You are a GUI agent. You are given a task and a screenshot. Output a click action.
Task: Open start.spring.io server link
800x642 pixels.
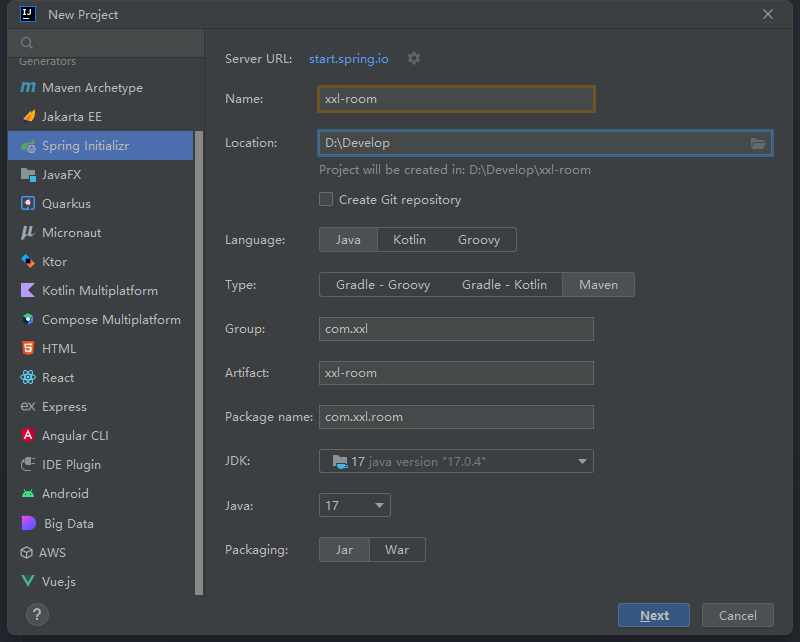click(x=348, y=59)
